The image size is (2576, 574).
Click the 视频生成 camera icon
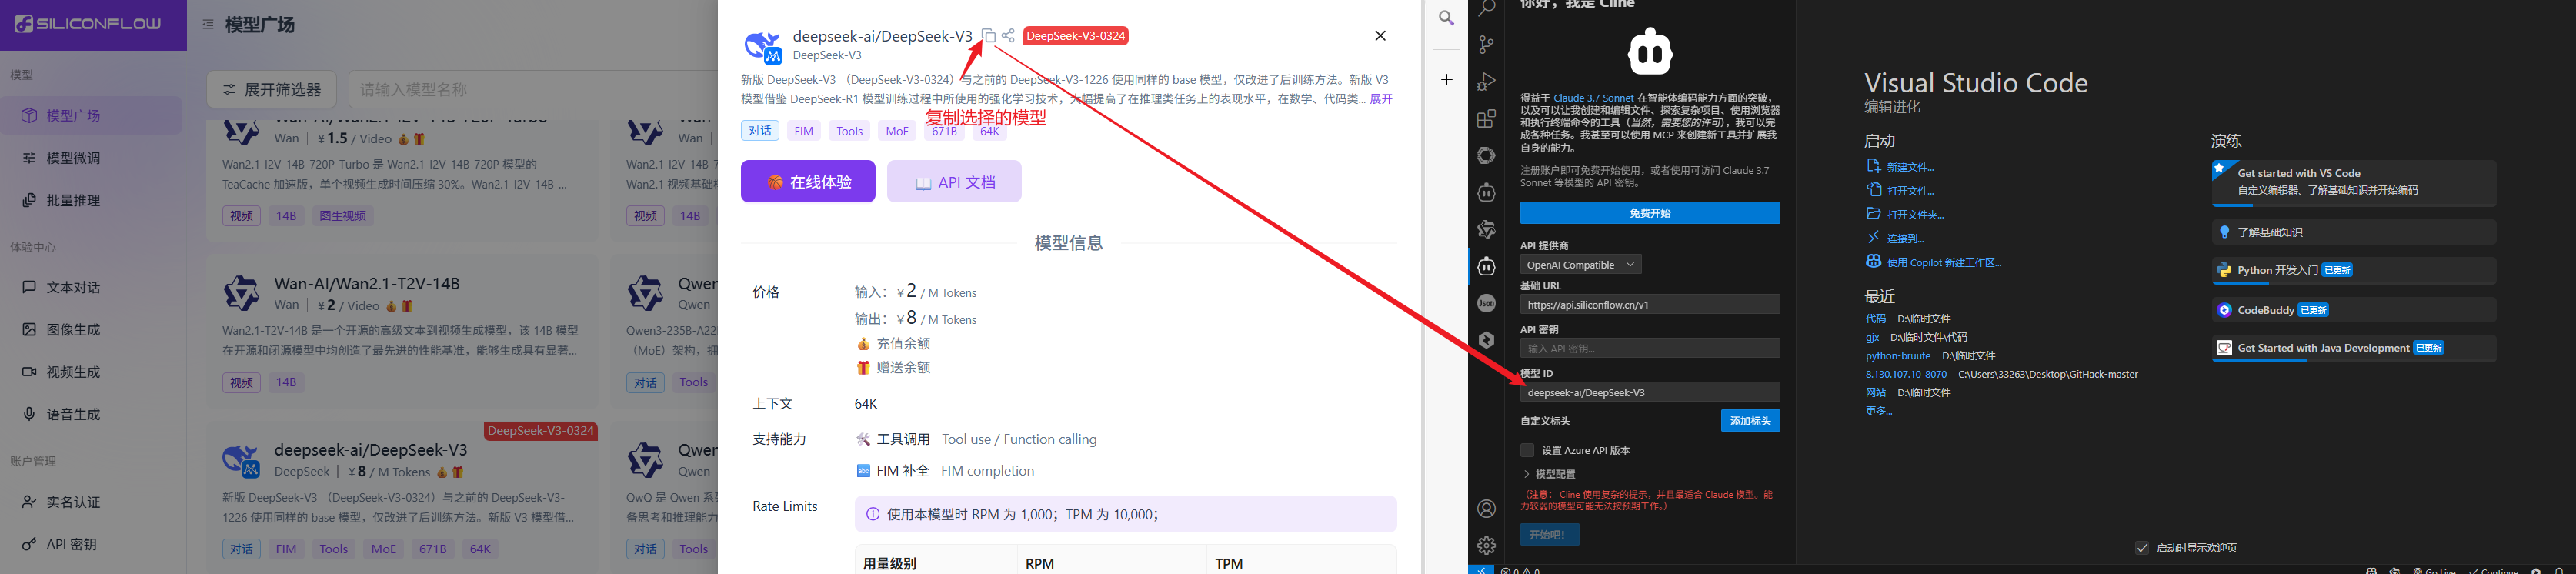(x=30, y=371)
